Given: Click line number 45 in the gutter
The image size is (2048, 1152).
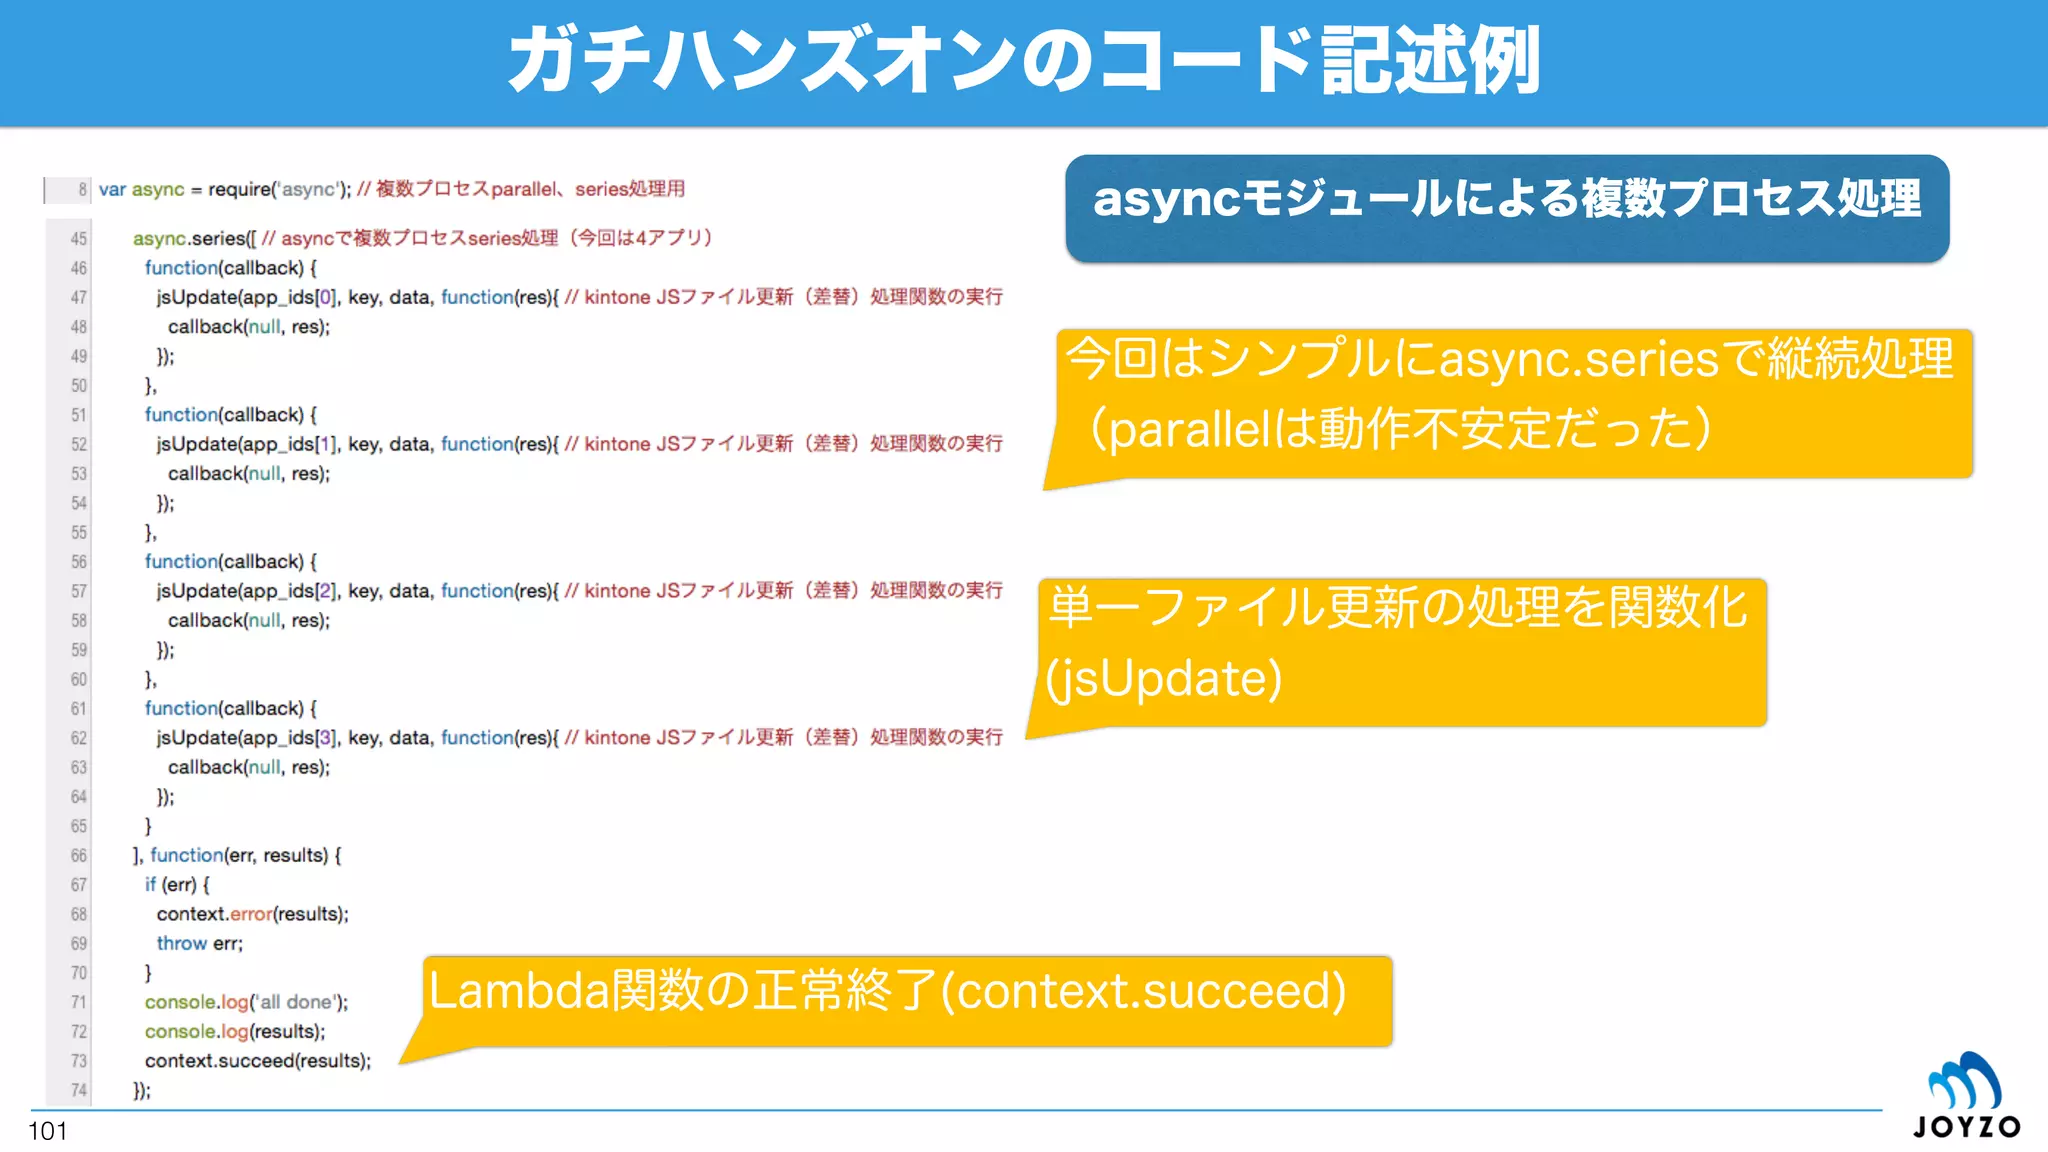Looking at the screenshot, I should click(79, 238).
